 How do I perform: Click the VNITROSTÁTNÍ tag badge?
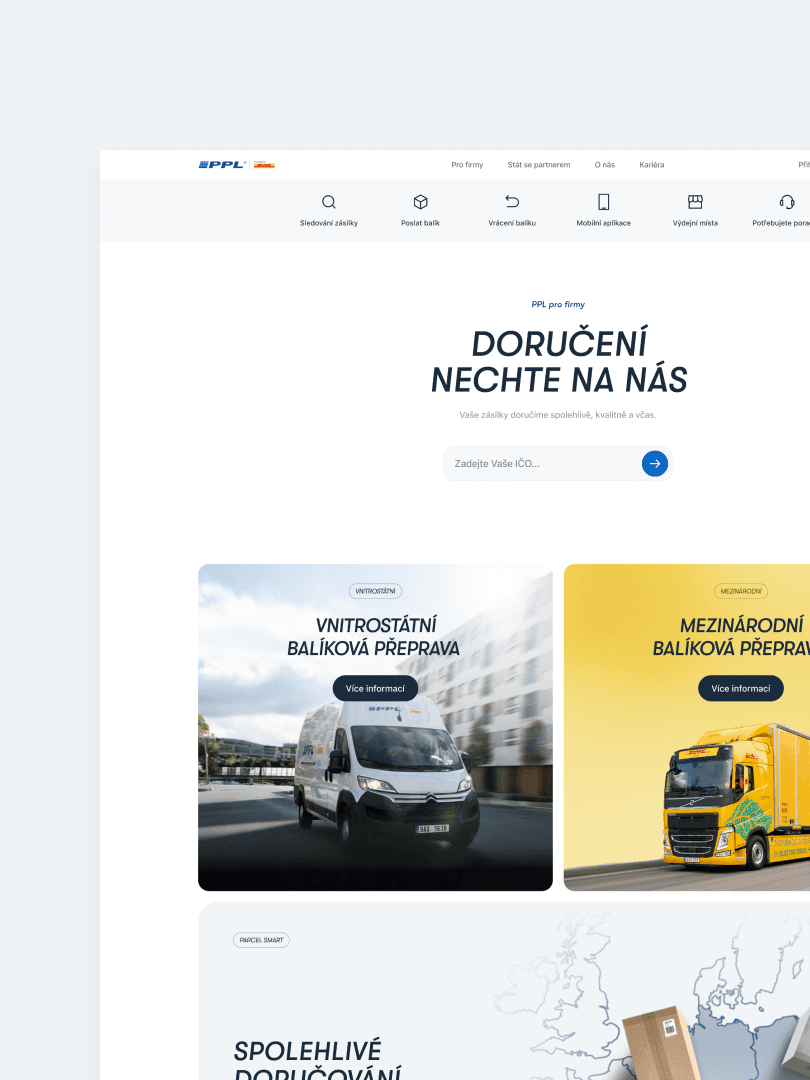pos(375,591)
